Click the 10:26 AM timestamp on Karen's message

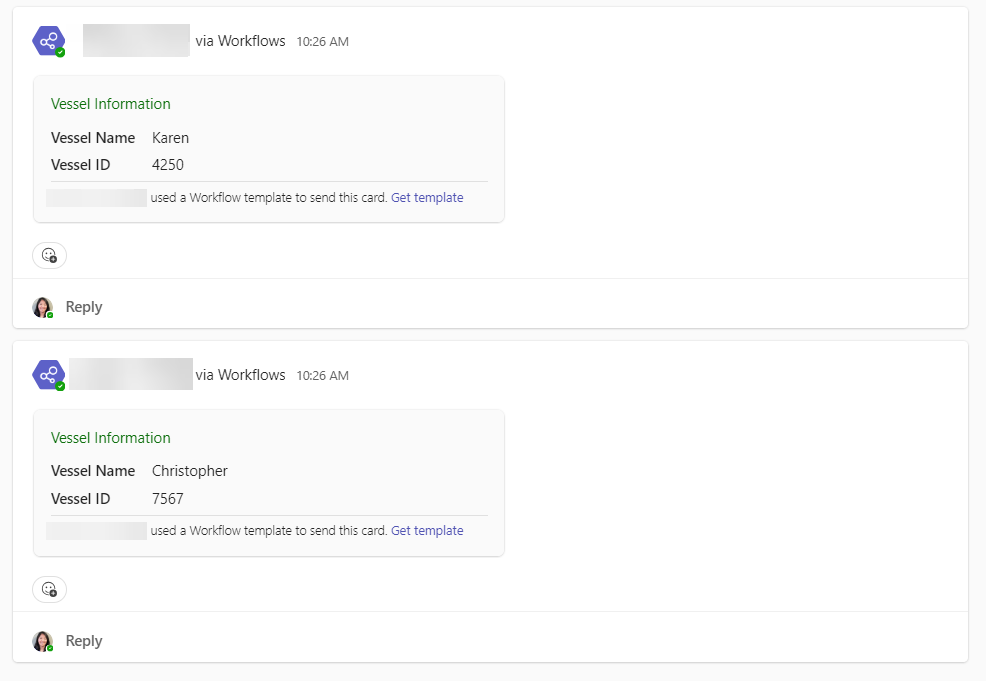pos(322,42)
